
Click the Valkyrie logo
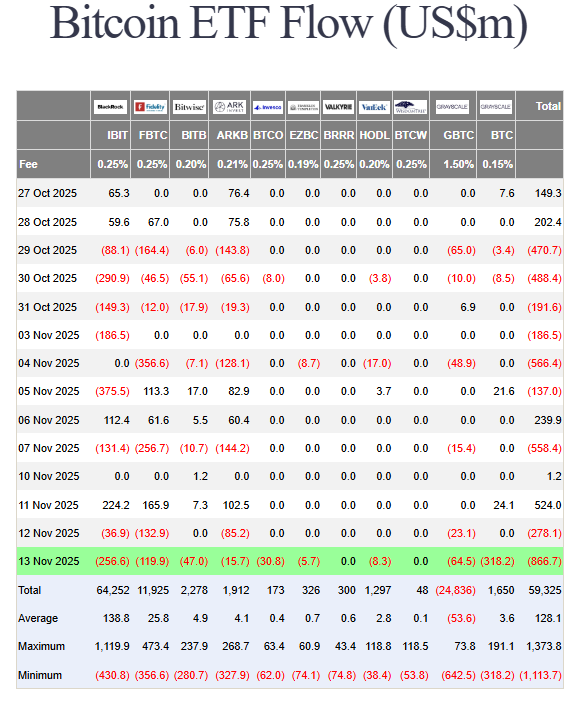[x=339, y=107]
